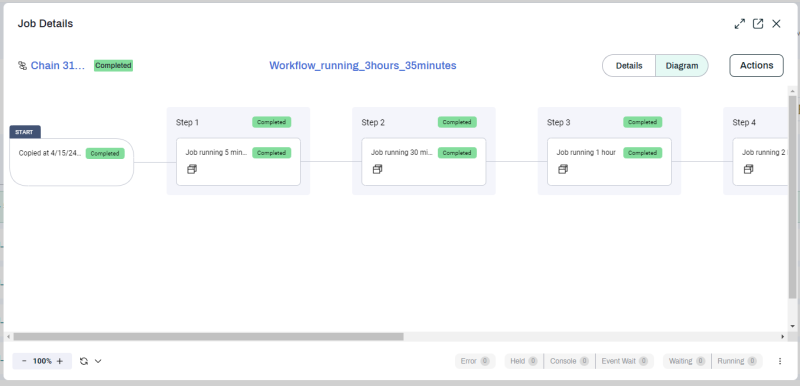This screenshot has height=386, width=800.
Task: Zoom out with the minus button
Action: 24,361
